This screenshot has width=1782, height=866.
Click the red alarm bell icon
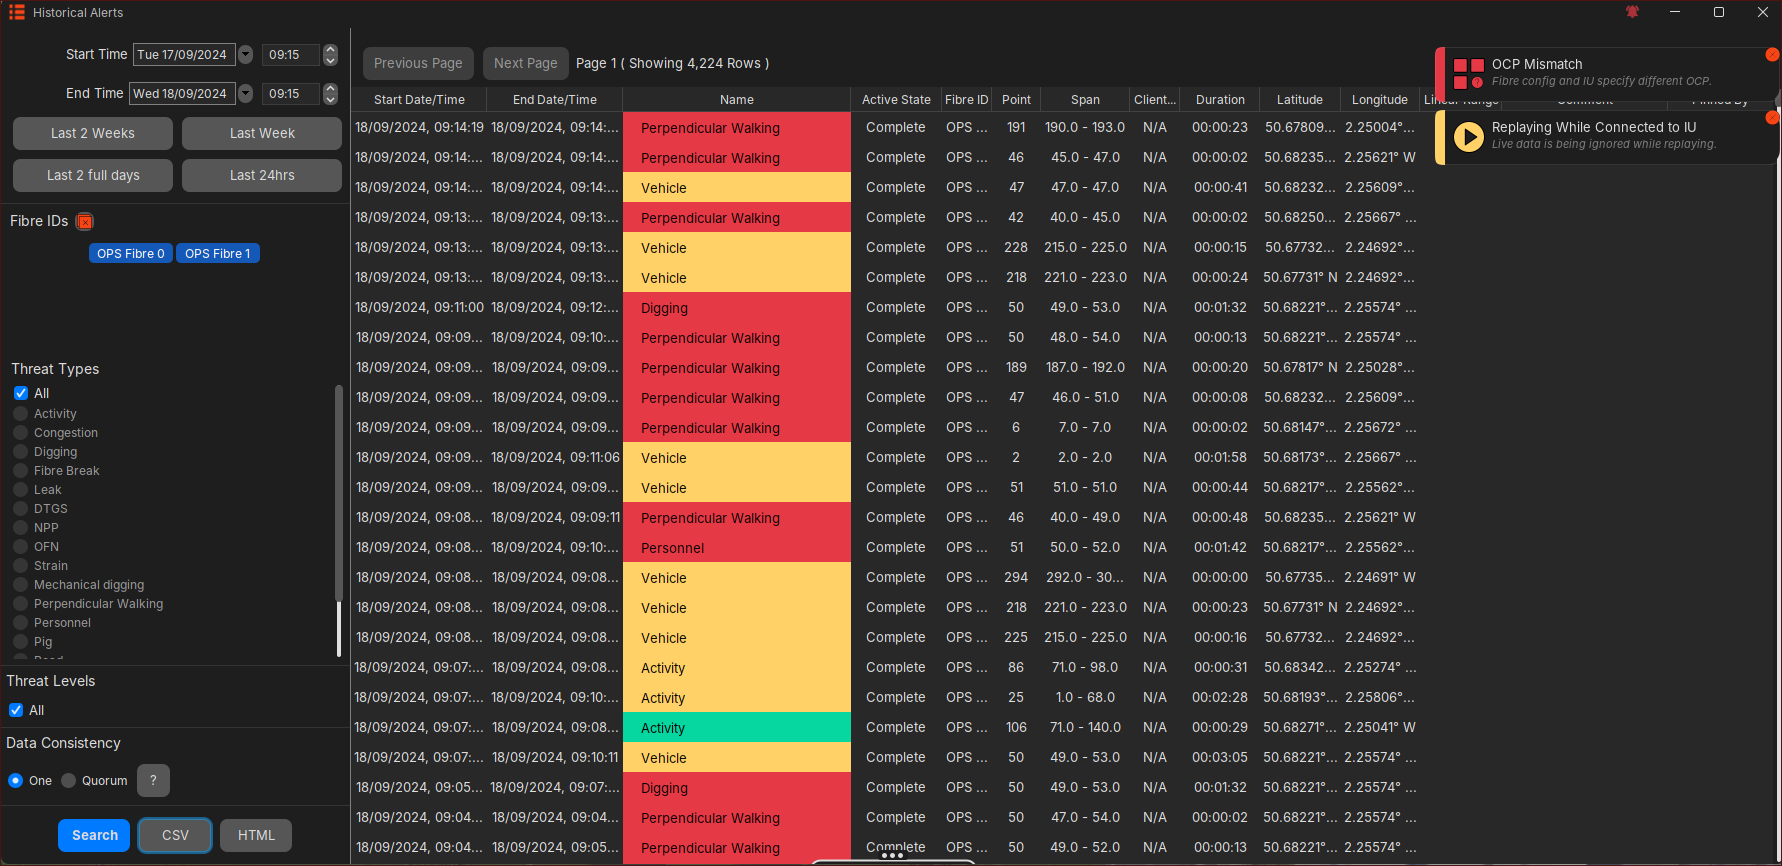click(1632, 12)
